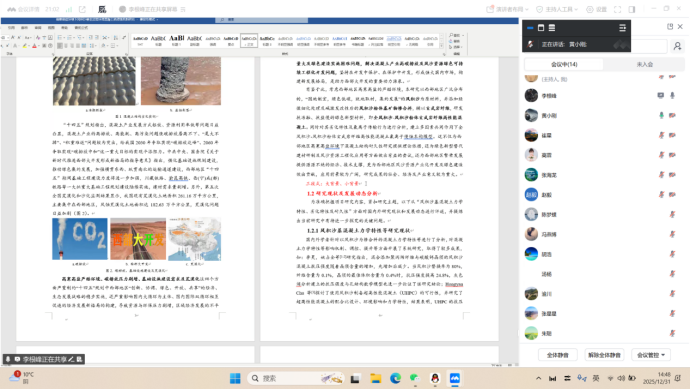The height and width of the screenshot is (389, 690).
Task: Click the muted microphone icon in the floating bar
Action: [x=530, y=44]
